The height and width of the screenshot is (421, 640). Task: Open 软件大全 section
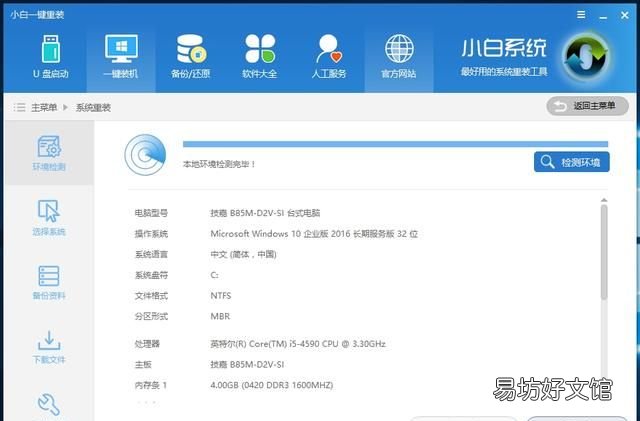point(260,57)
